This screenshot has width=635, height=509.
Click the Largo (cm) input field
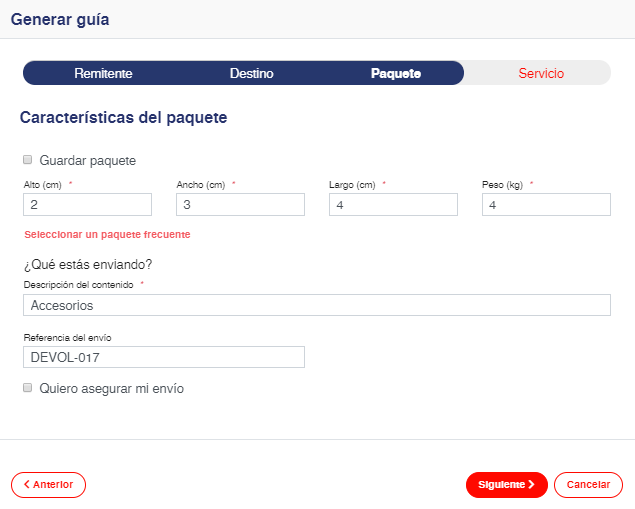(x=393, y=204)
